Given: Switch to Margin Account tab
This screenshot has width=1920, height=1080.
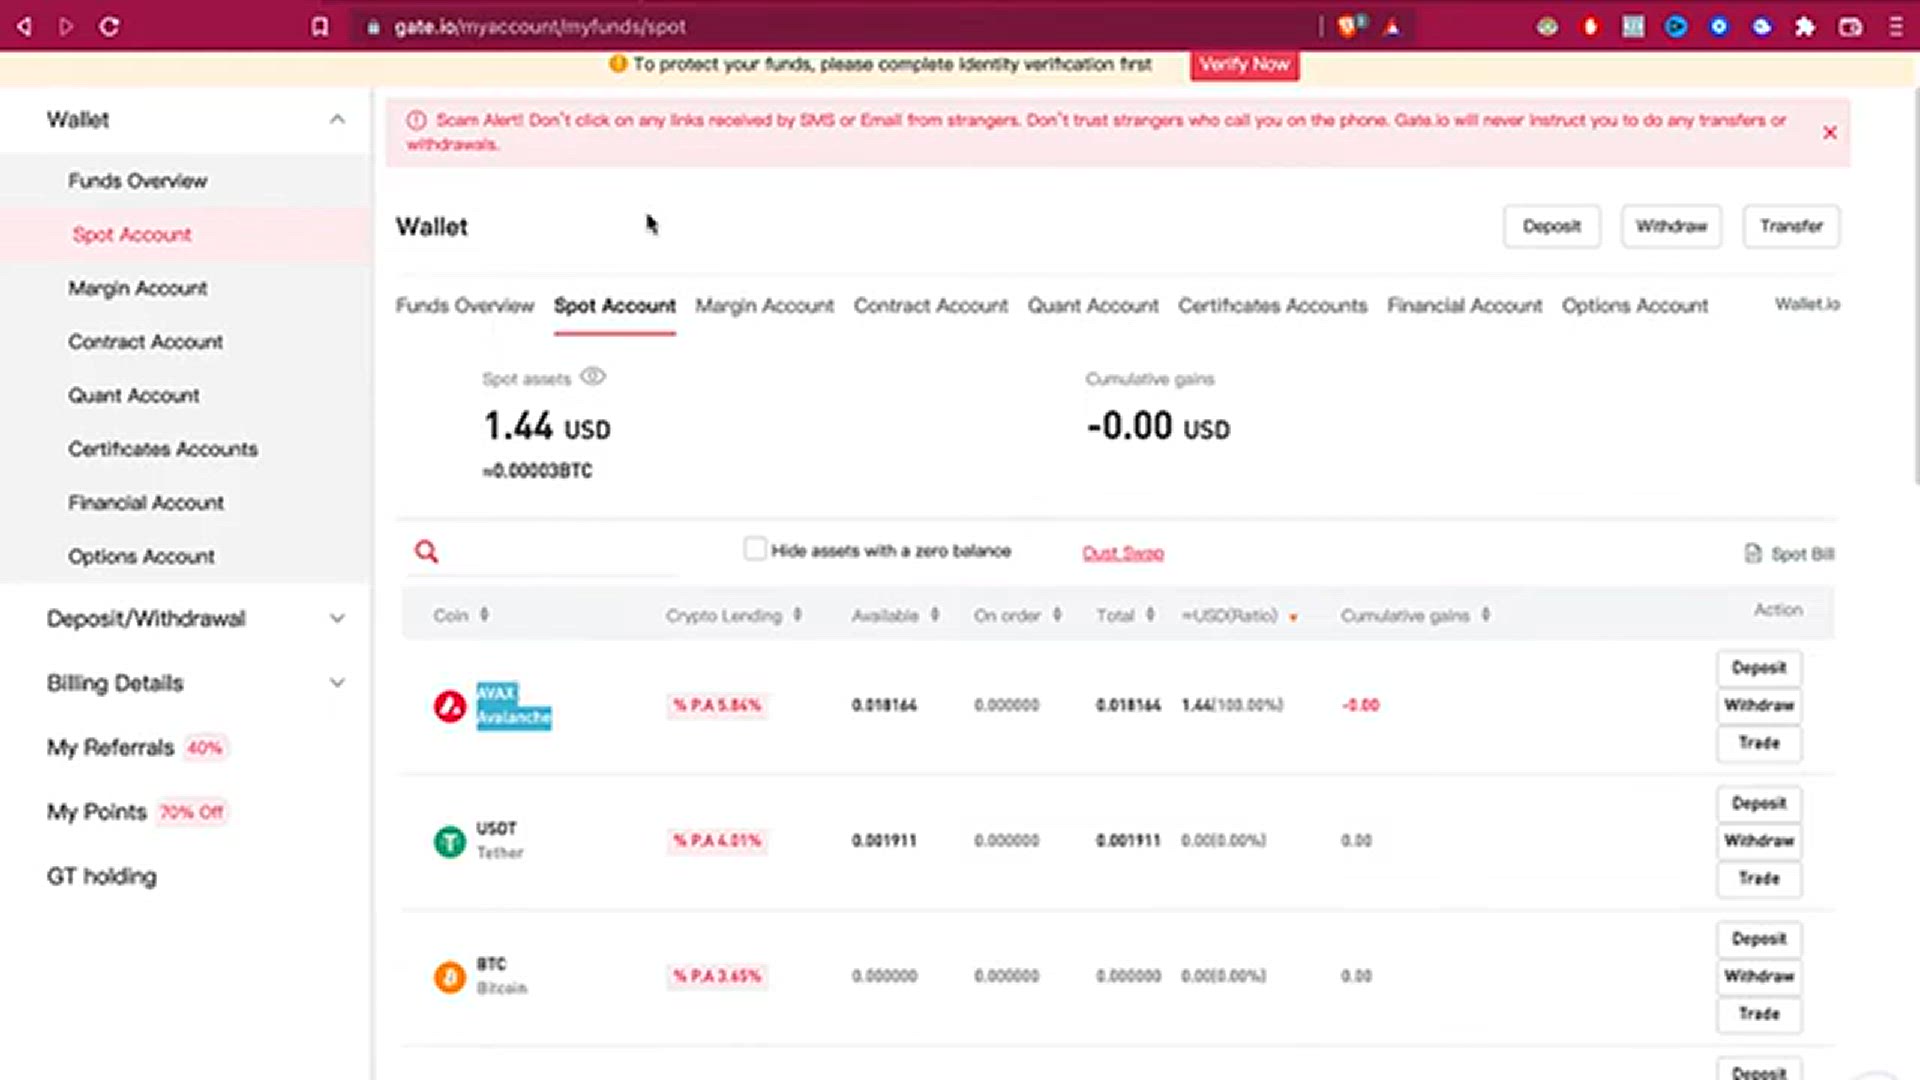Looking at the screenshot, I should pyautogui.click(x=765, y=306).
